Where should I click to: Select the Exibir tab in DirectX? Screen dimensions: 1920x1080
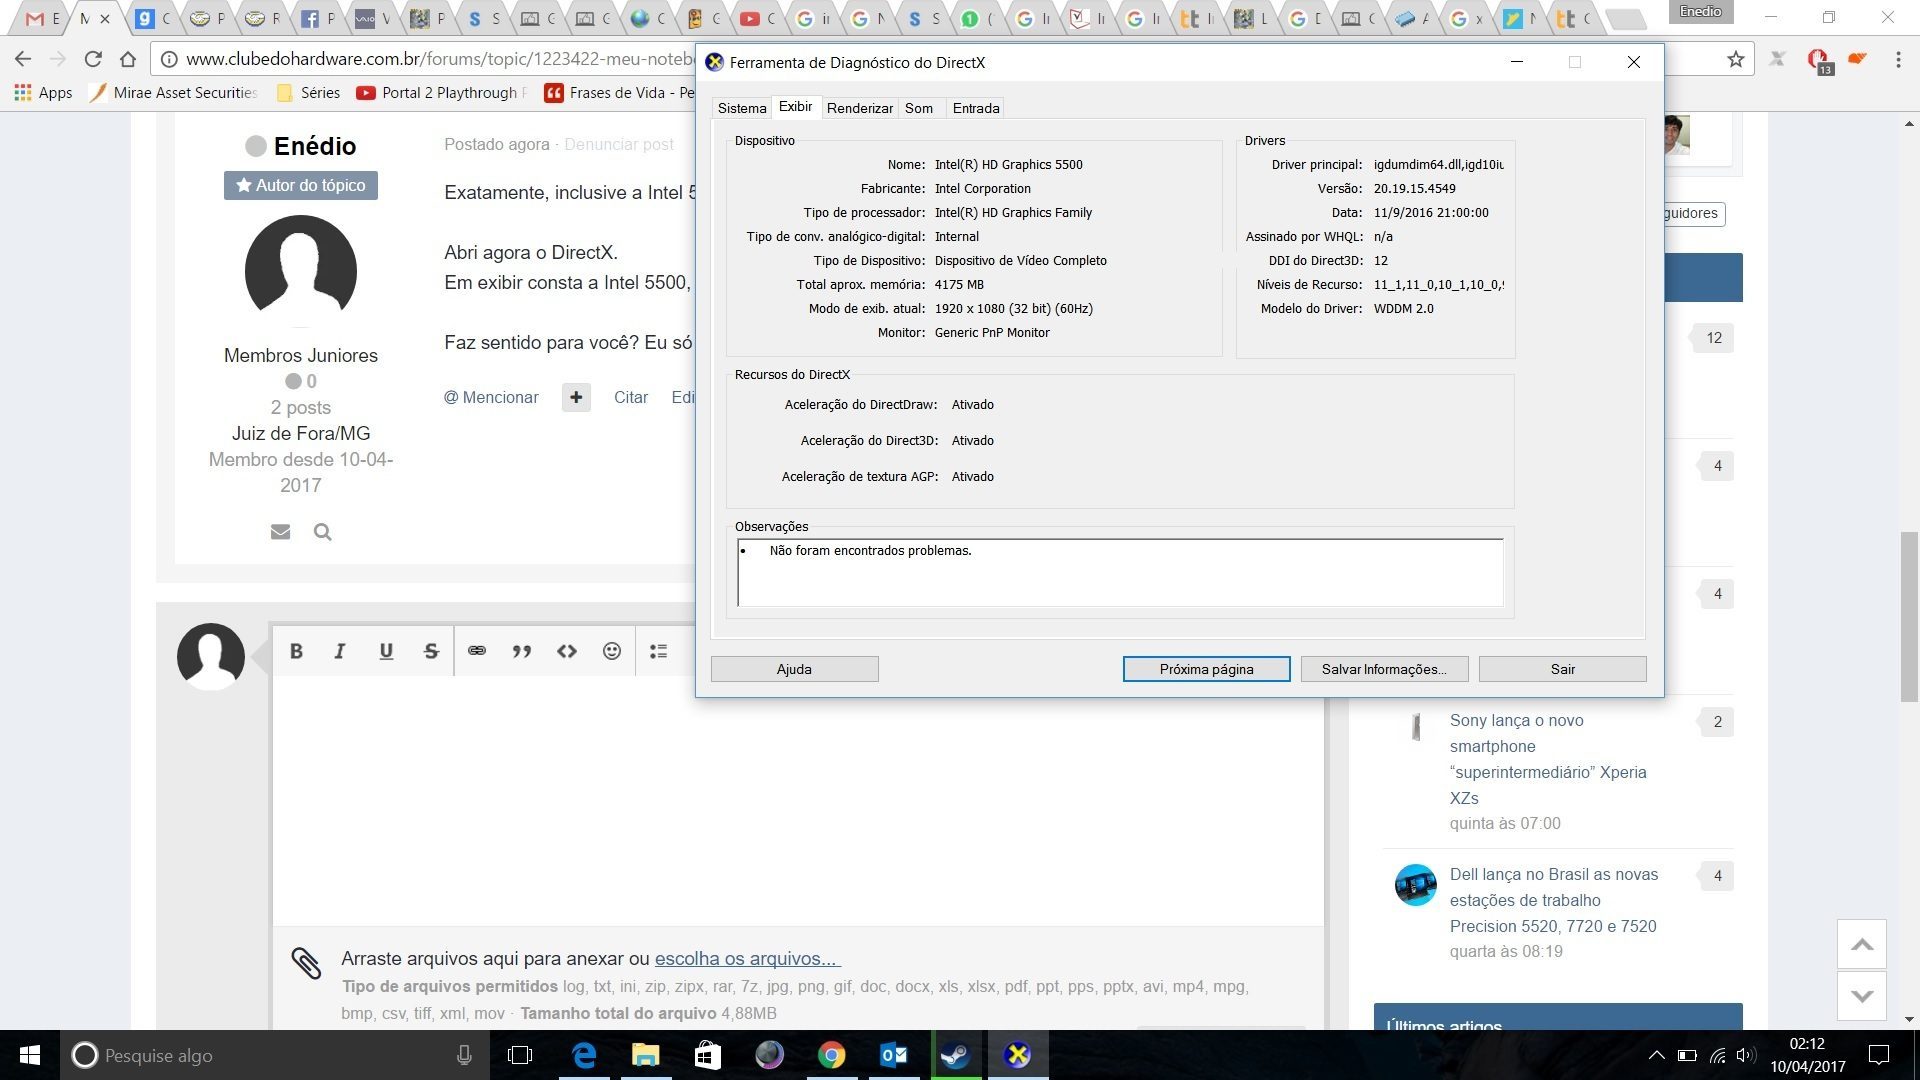coord(796,107)
